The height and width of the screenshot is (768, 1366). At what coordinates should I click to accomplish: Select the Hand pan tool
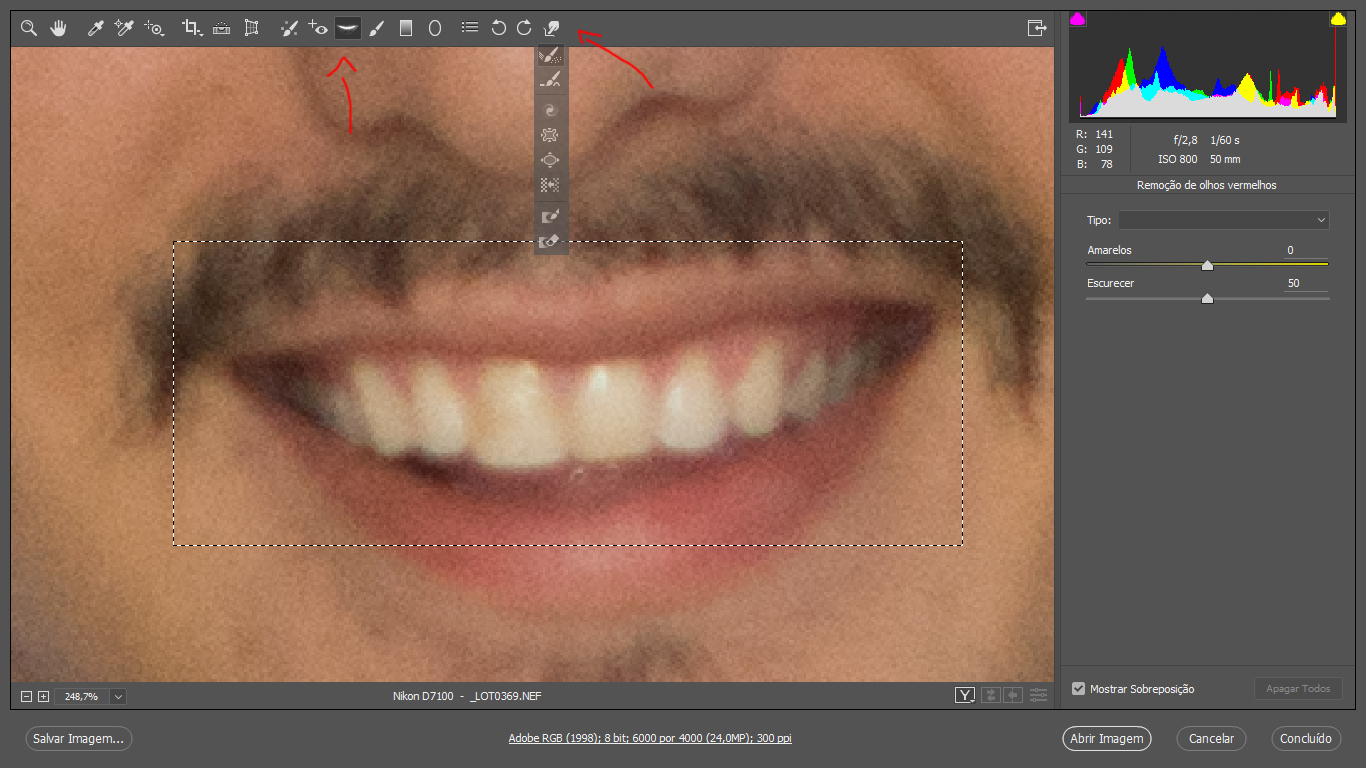click(58, 28)
